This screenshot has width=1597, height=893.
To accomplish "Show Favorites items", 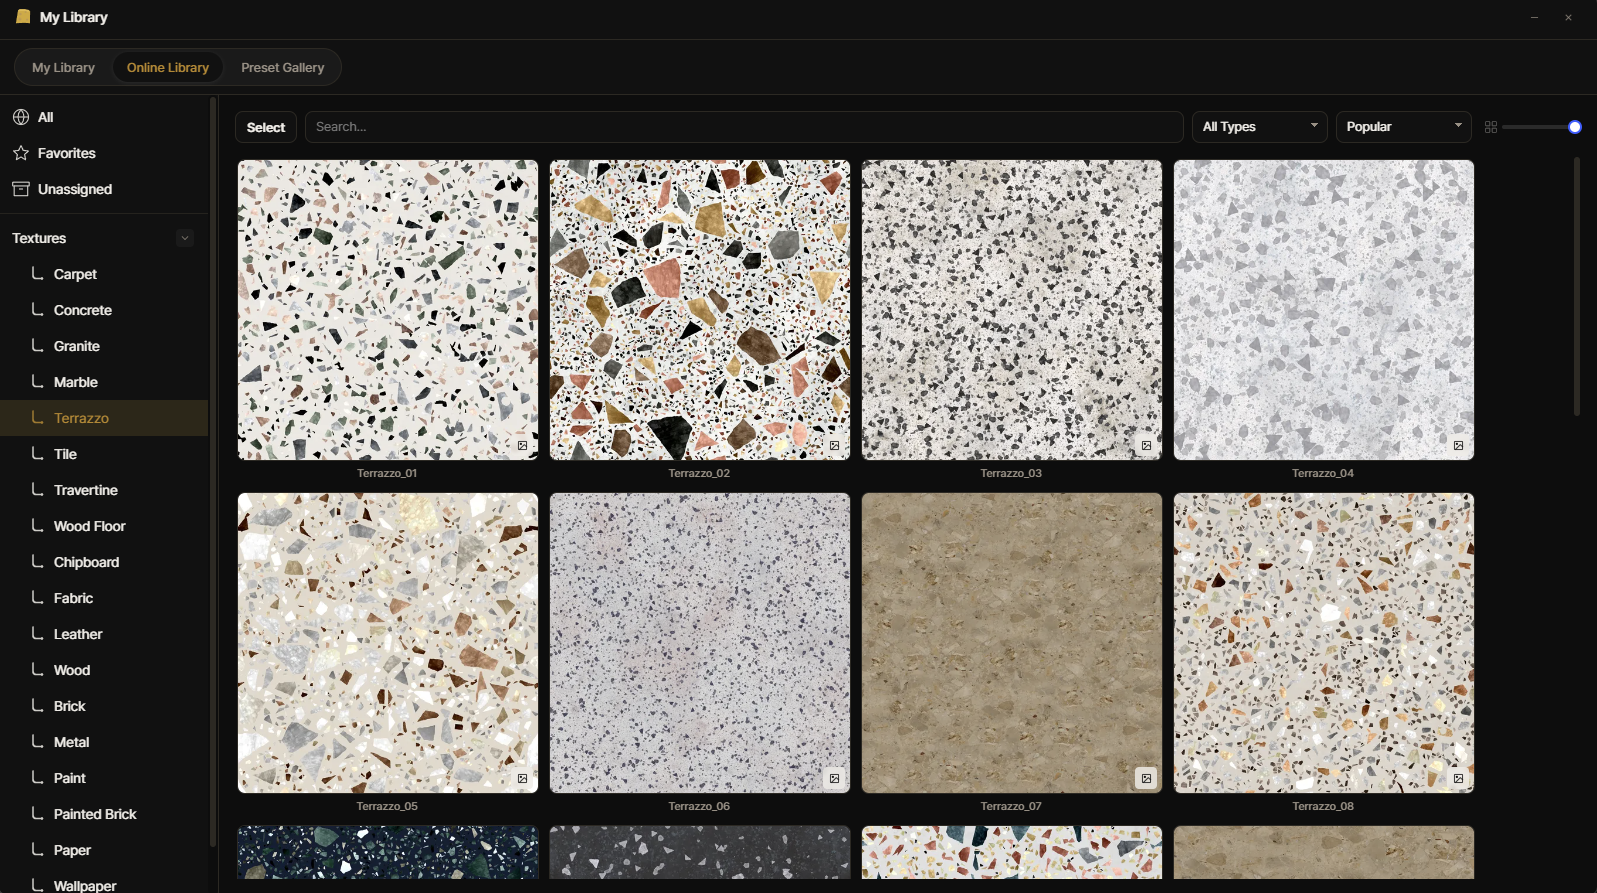I will tap(104, 153).
